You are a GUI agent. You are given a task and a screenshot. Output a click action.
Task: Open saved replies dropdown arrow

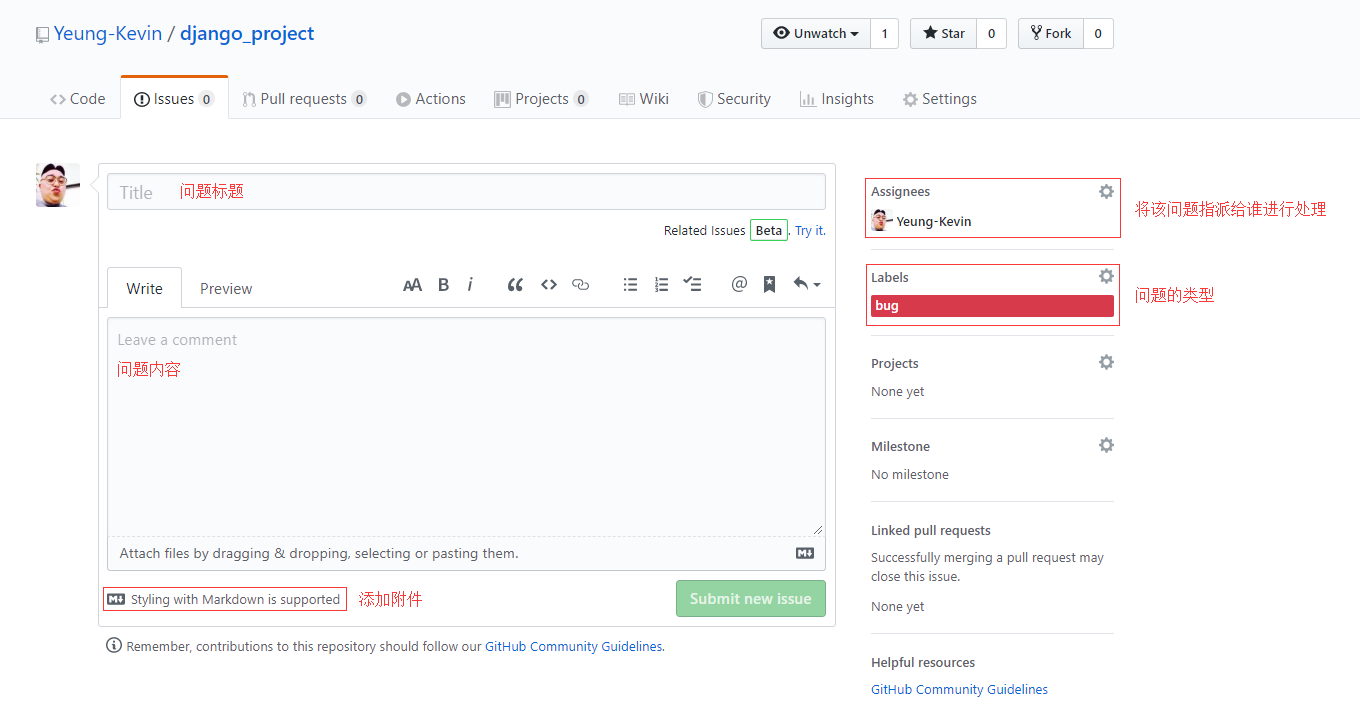coord(806,285)
